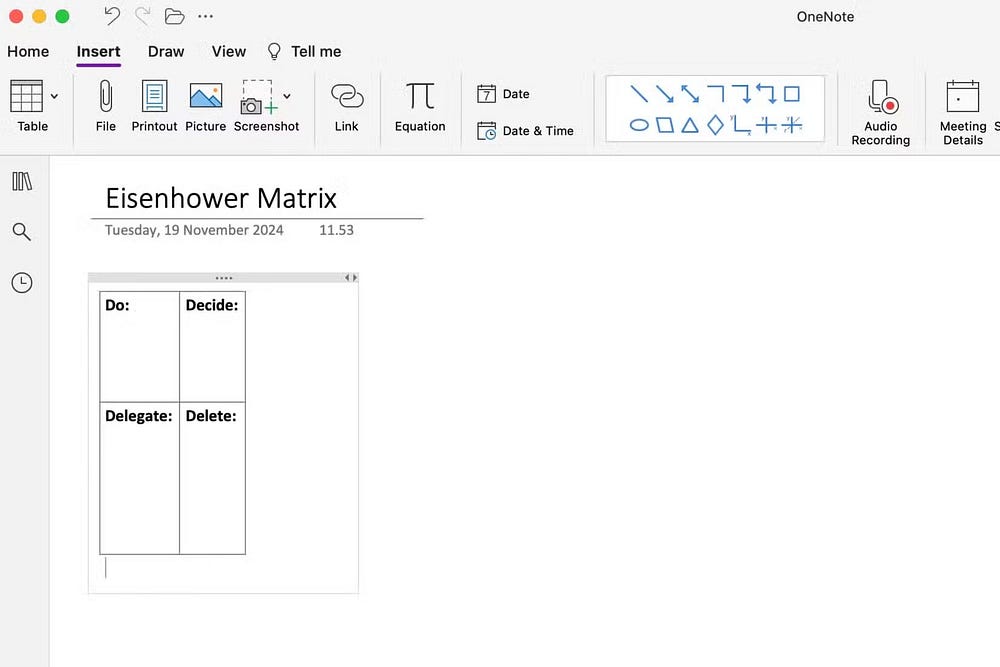The image size is (1000, 667).
Task: Switch to the Draw tab
Action: (x=166, y=51)
